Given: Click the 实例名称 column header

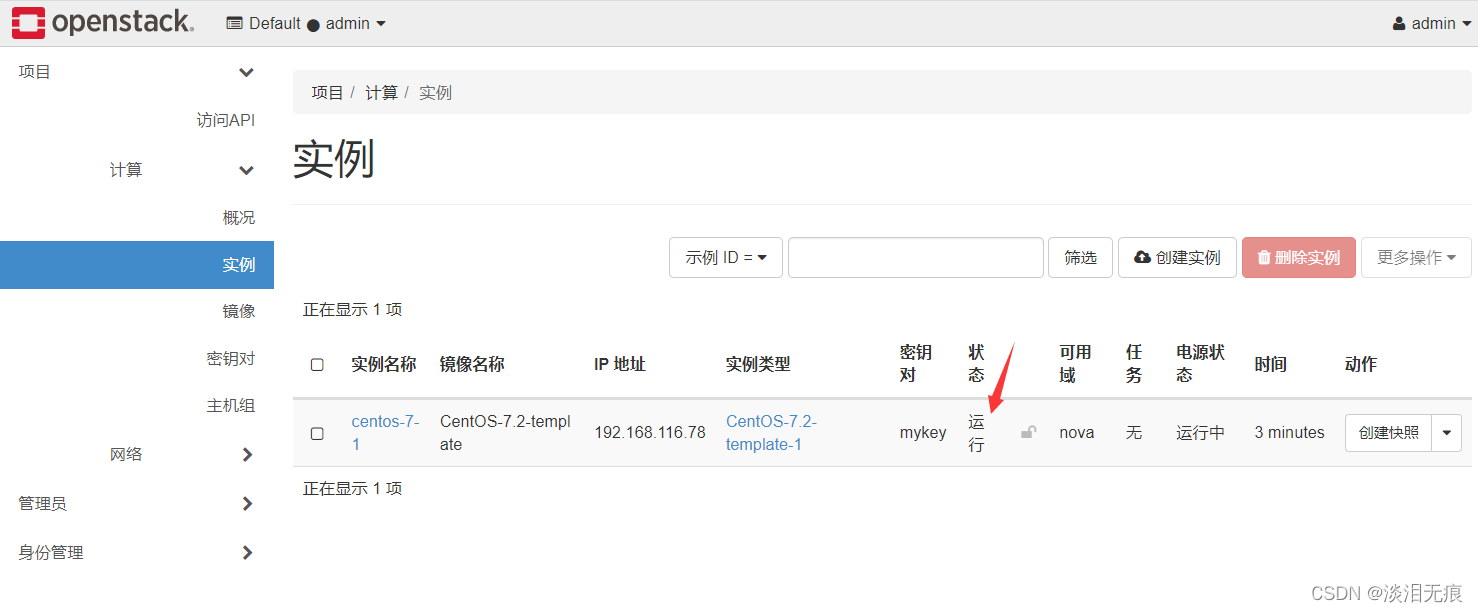Looking at the screenshot, I should (x=384, y=364).
